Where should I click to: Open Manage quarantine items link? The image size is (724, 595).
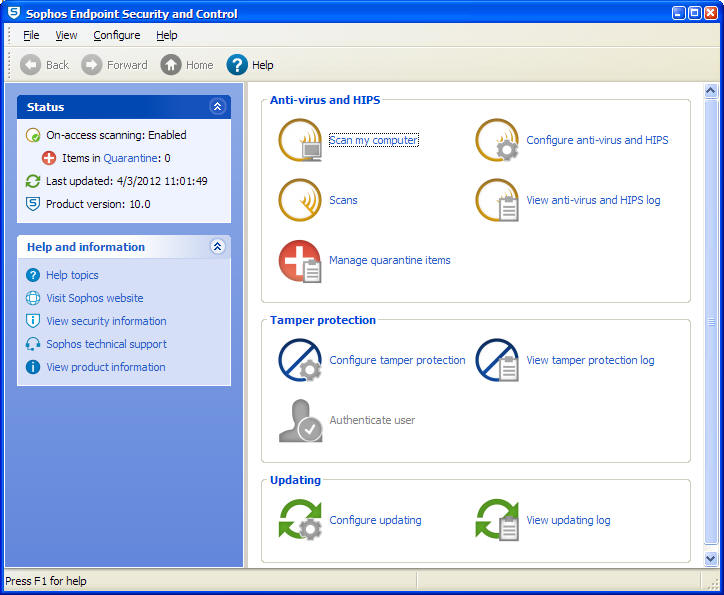coord(389,260)
